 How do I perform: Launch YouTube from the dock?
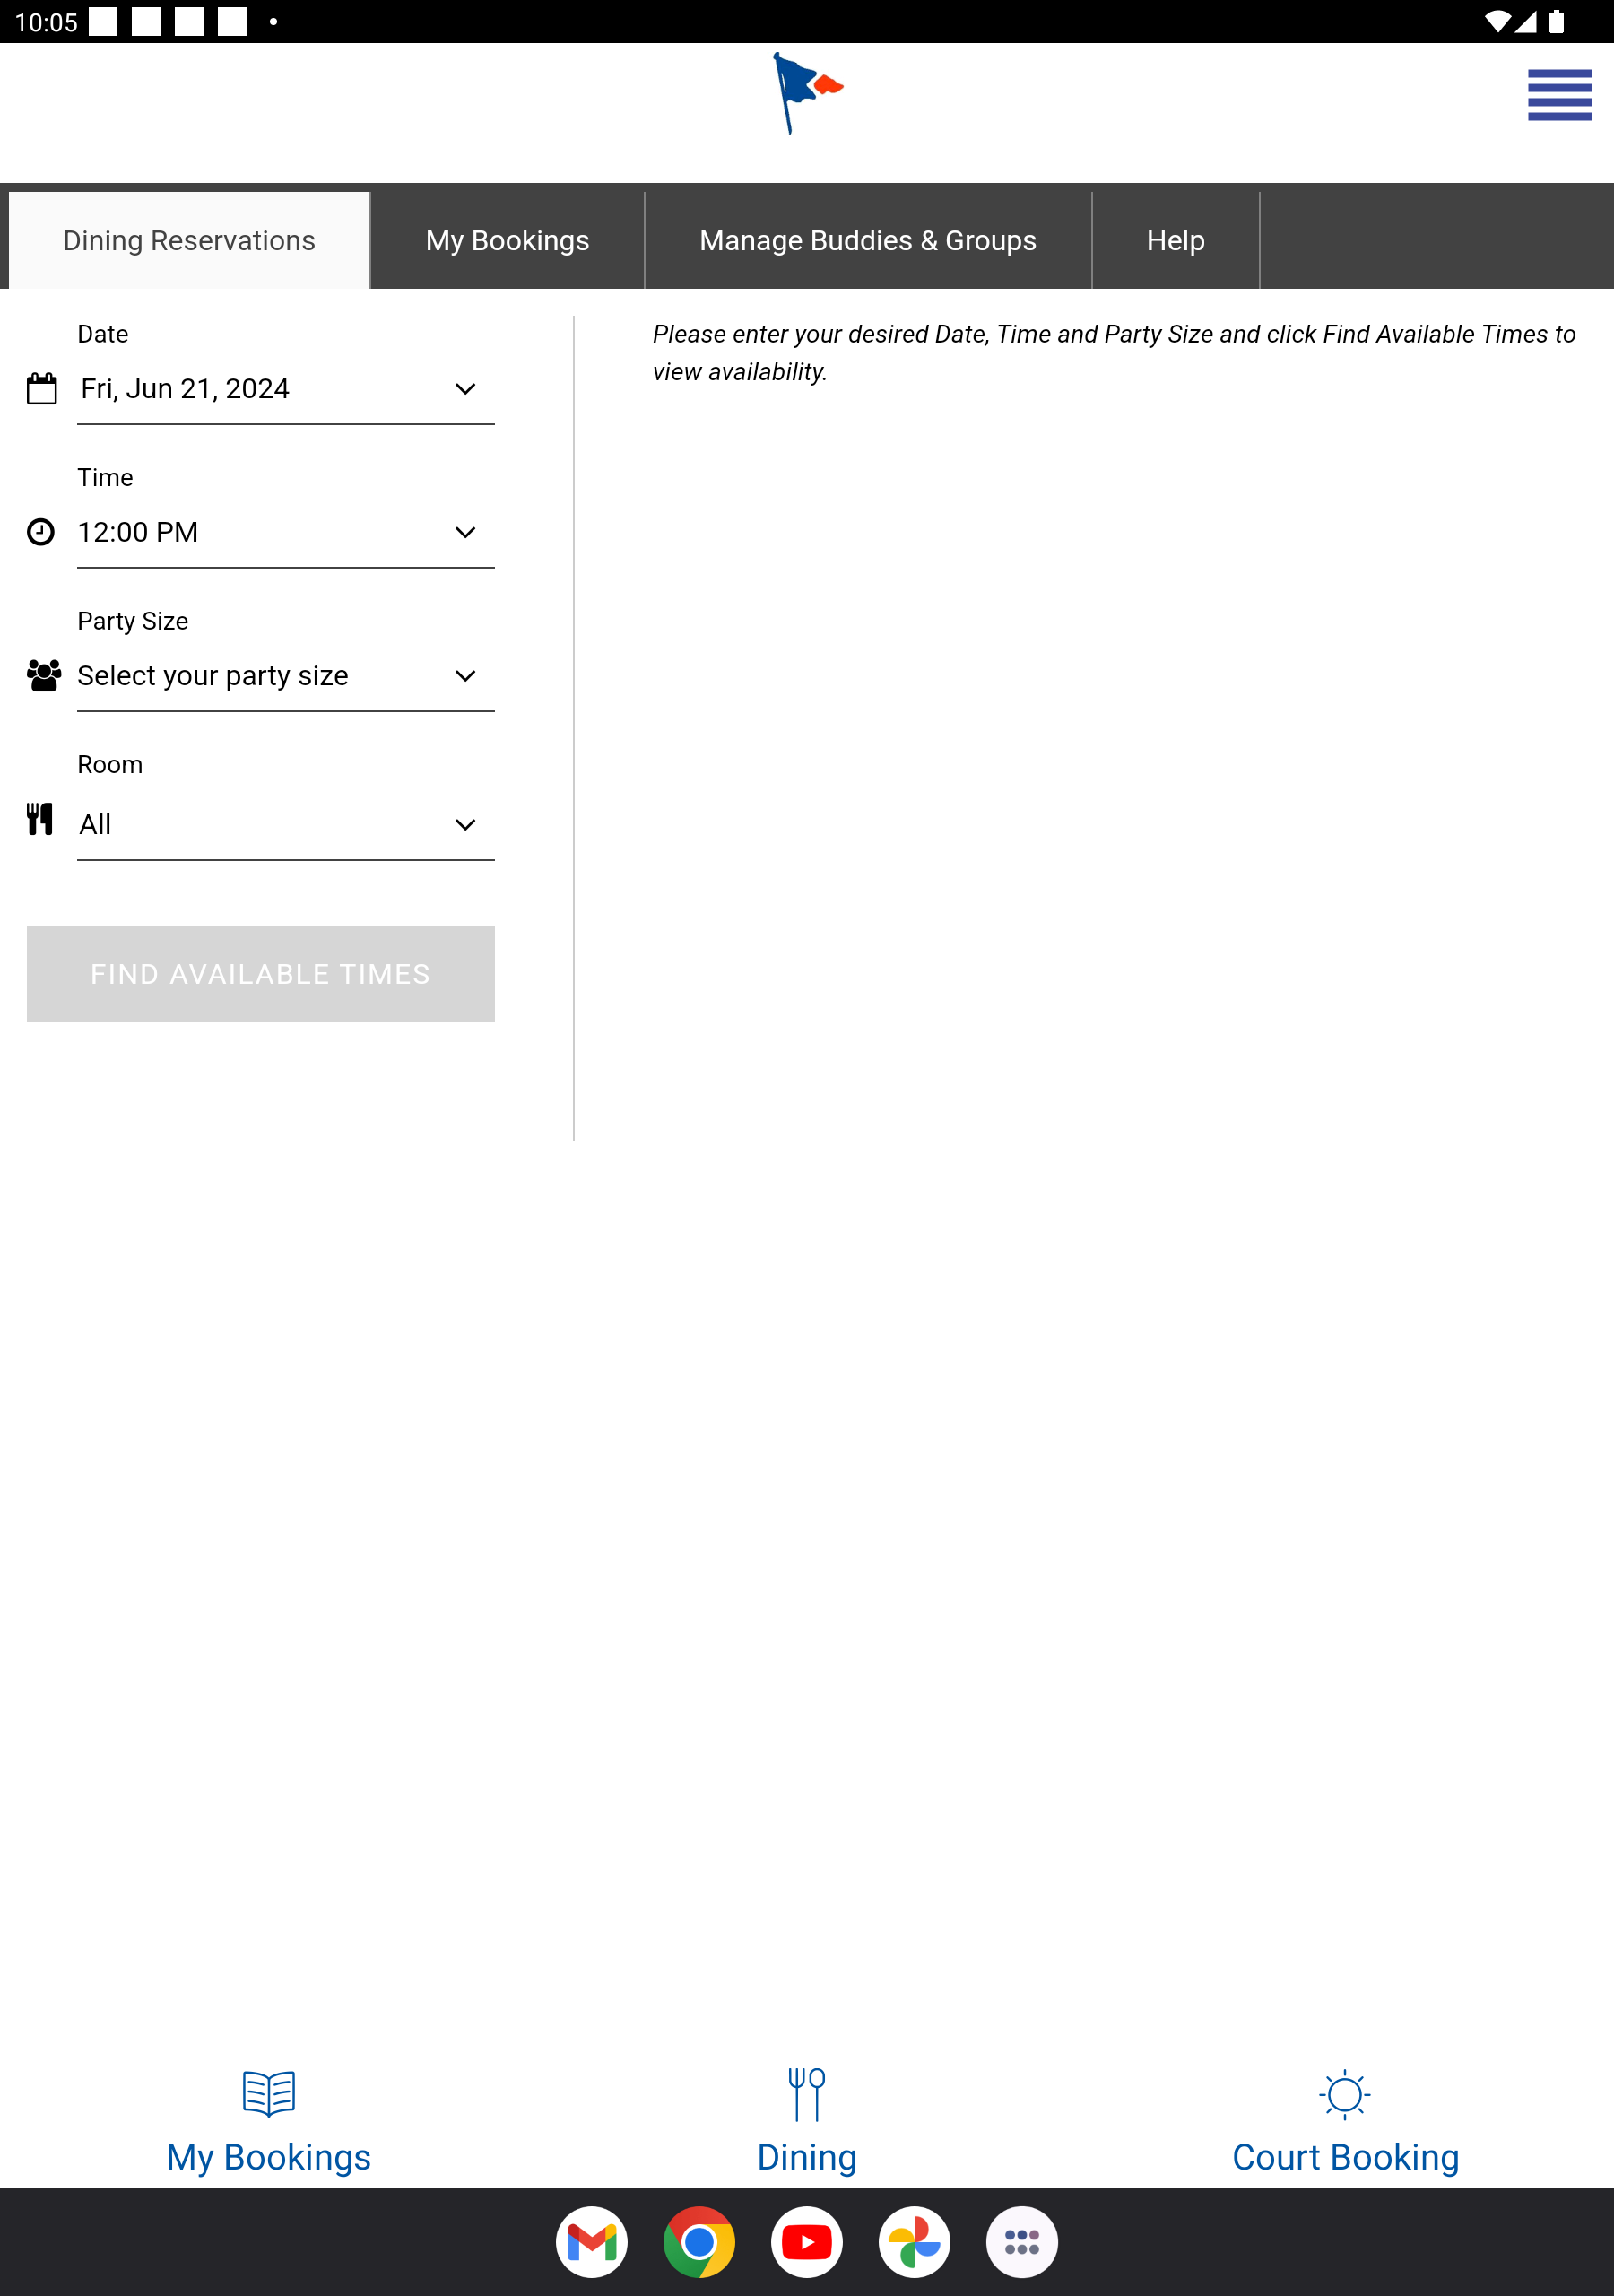coord(807,2242)
